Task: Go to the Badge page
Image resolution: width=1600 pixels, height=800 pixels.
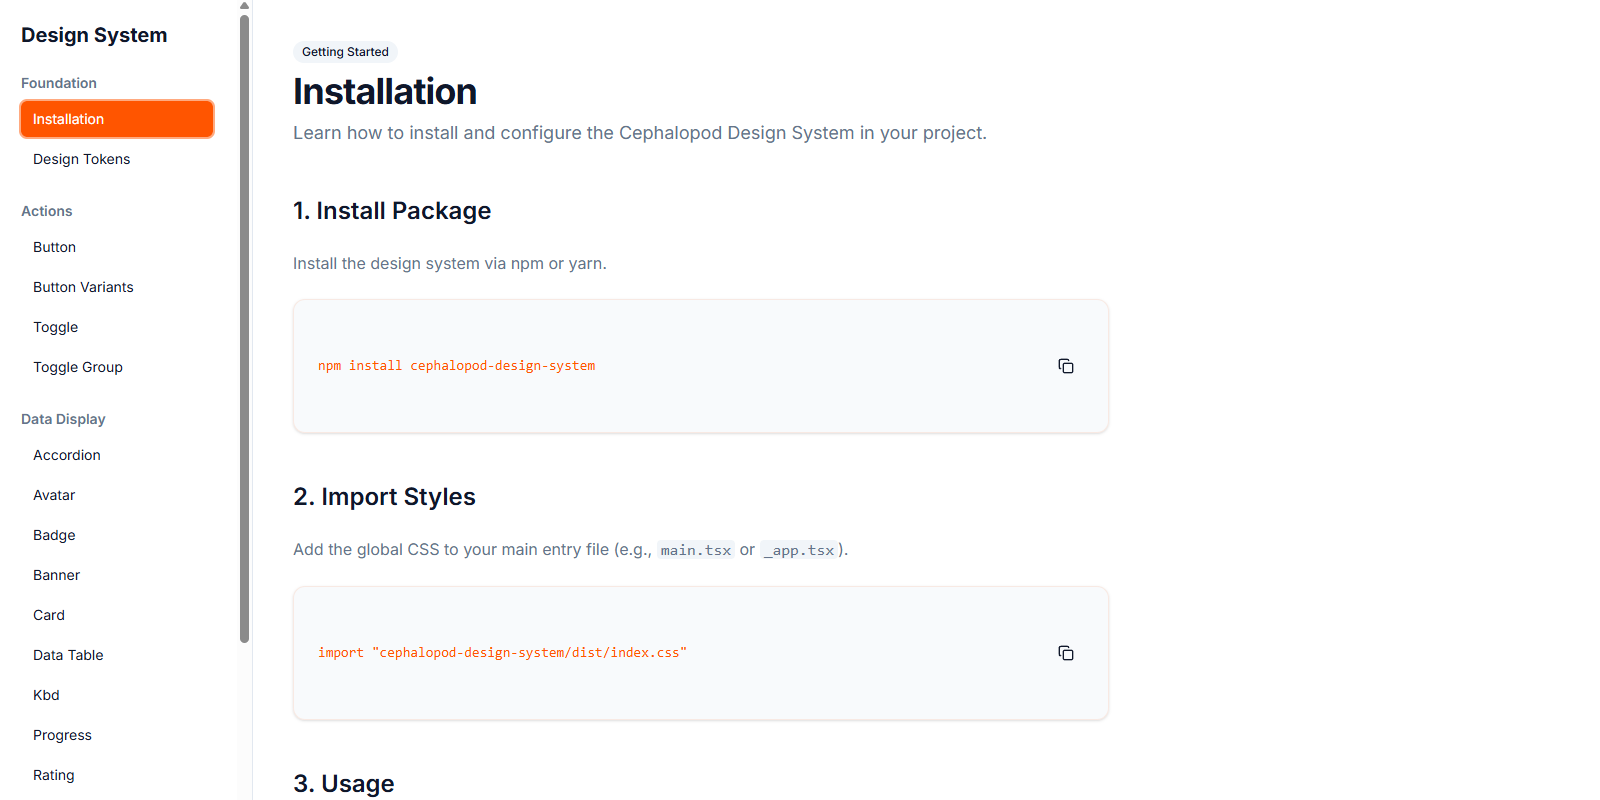Action: tap(117, 535)
